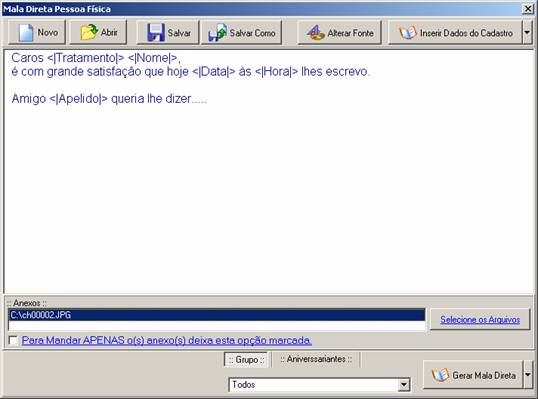
Task: Click the Anexos group label
Action: point(27,303)
